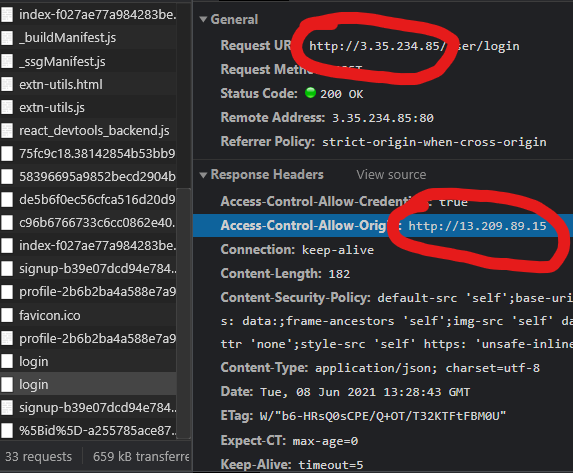Click the _ssgManifest.js file icon

tap(7, 61)
